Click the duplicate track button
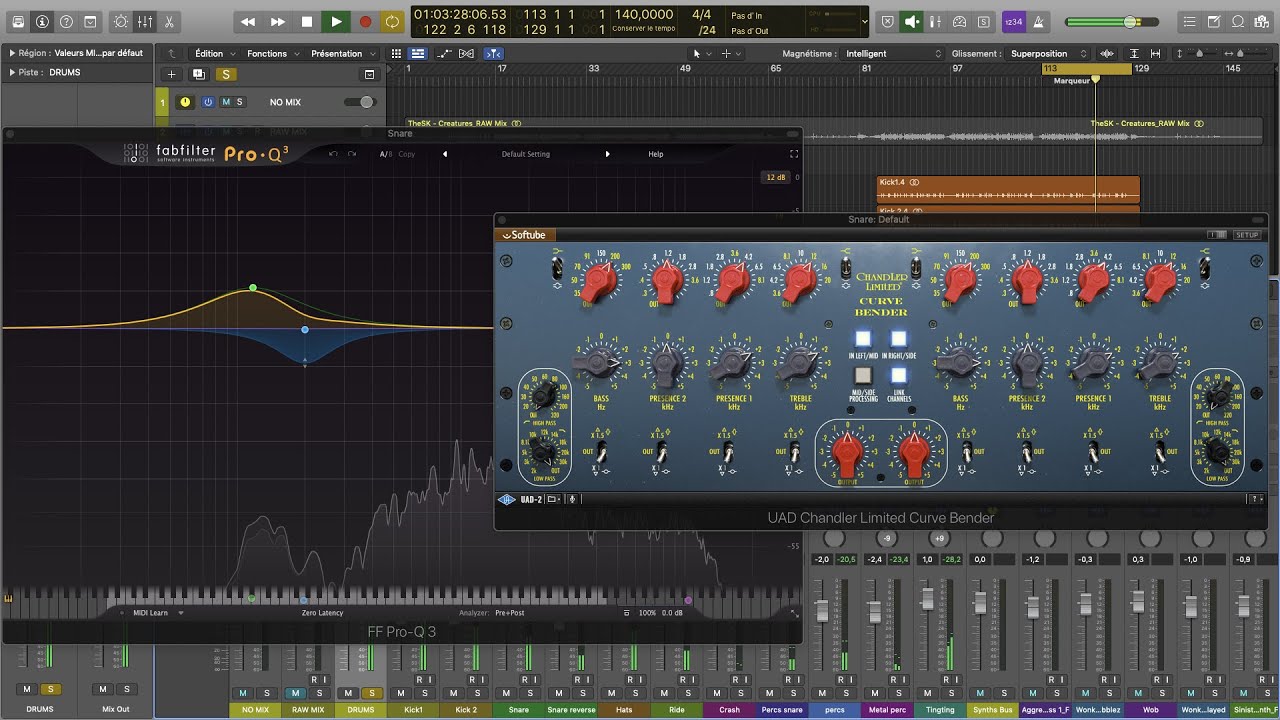Image resolution: width=1280 pixels, height=720 pixels. pos(198,74)
